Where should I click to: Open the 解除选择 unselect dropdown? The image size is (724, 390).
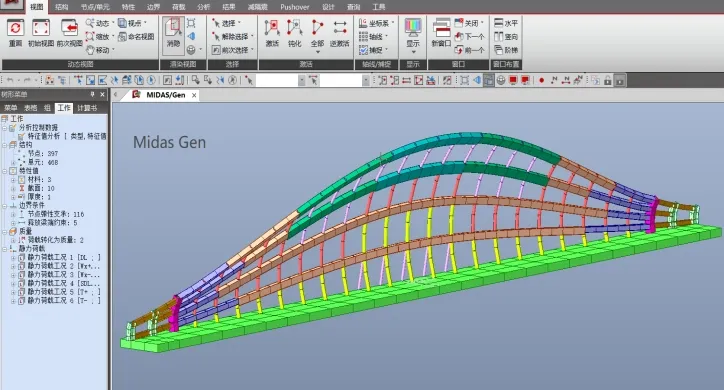pyautogui.click(x=233, y=36)
